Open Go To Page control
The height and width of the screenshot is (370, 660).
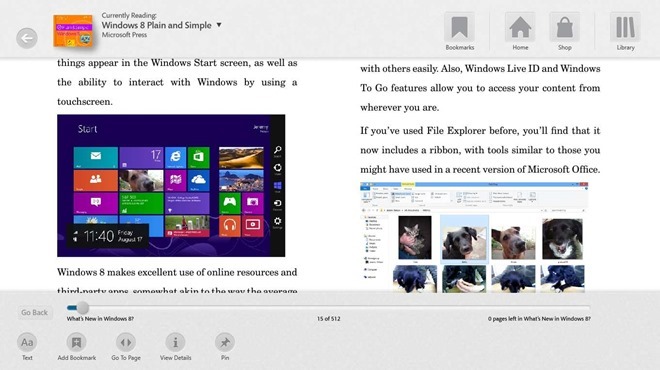[126, 346]
